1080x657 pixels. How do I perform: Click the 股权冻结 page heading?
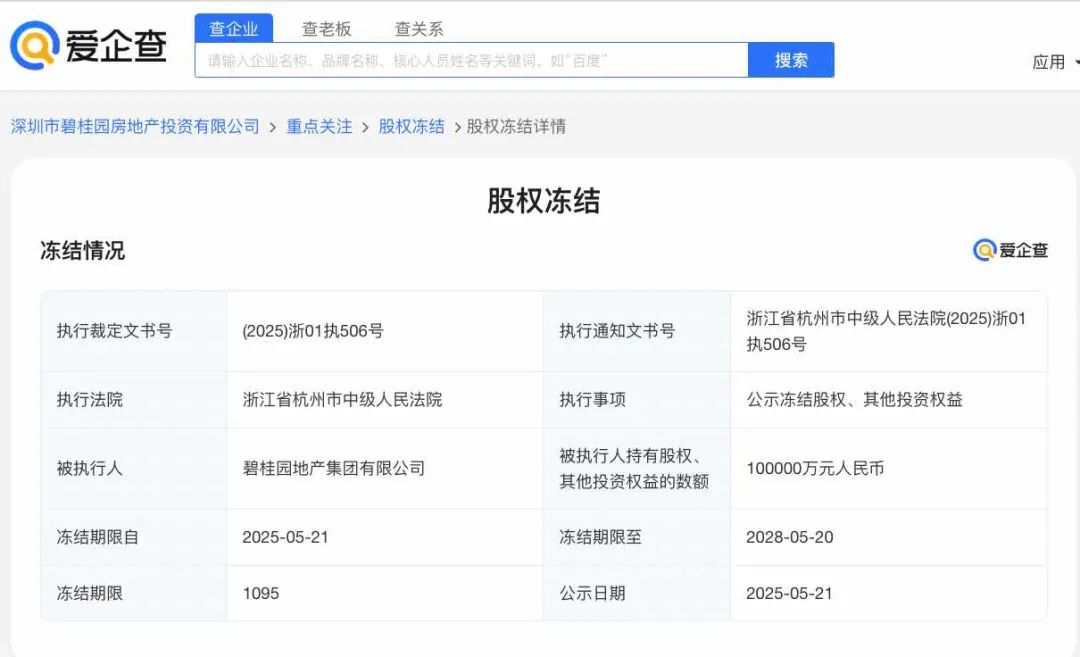543,200
